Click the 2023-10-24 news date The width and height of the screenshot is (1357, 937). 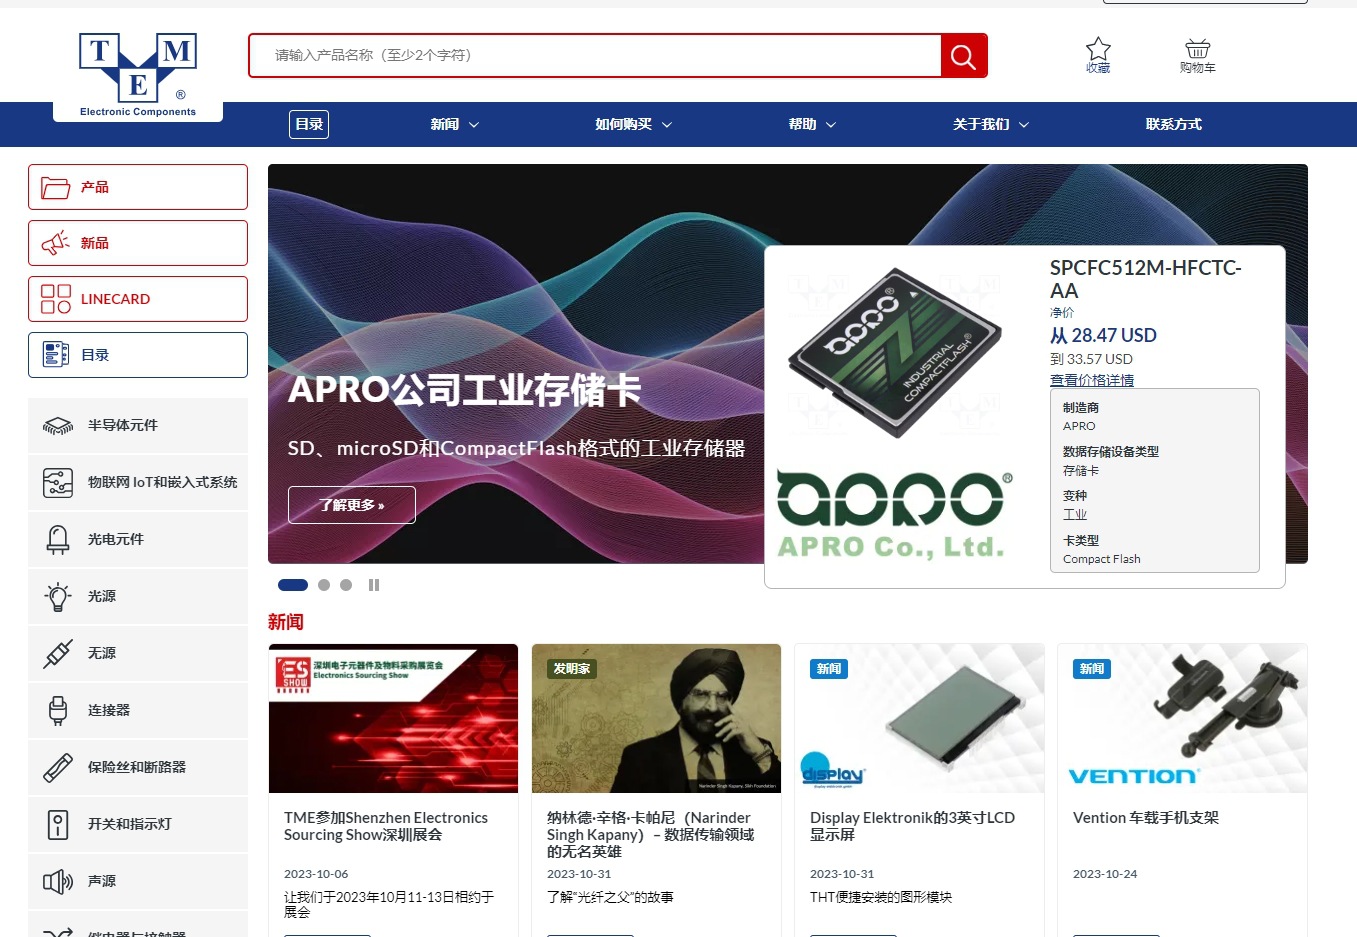pyautogui.click(x=1105, y=874)
